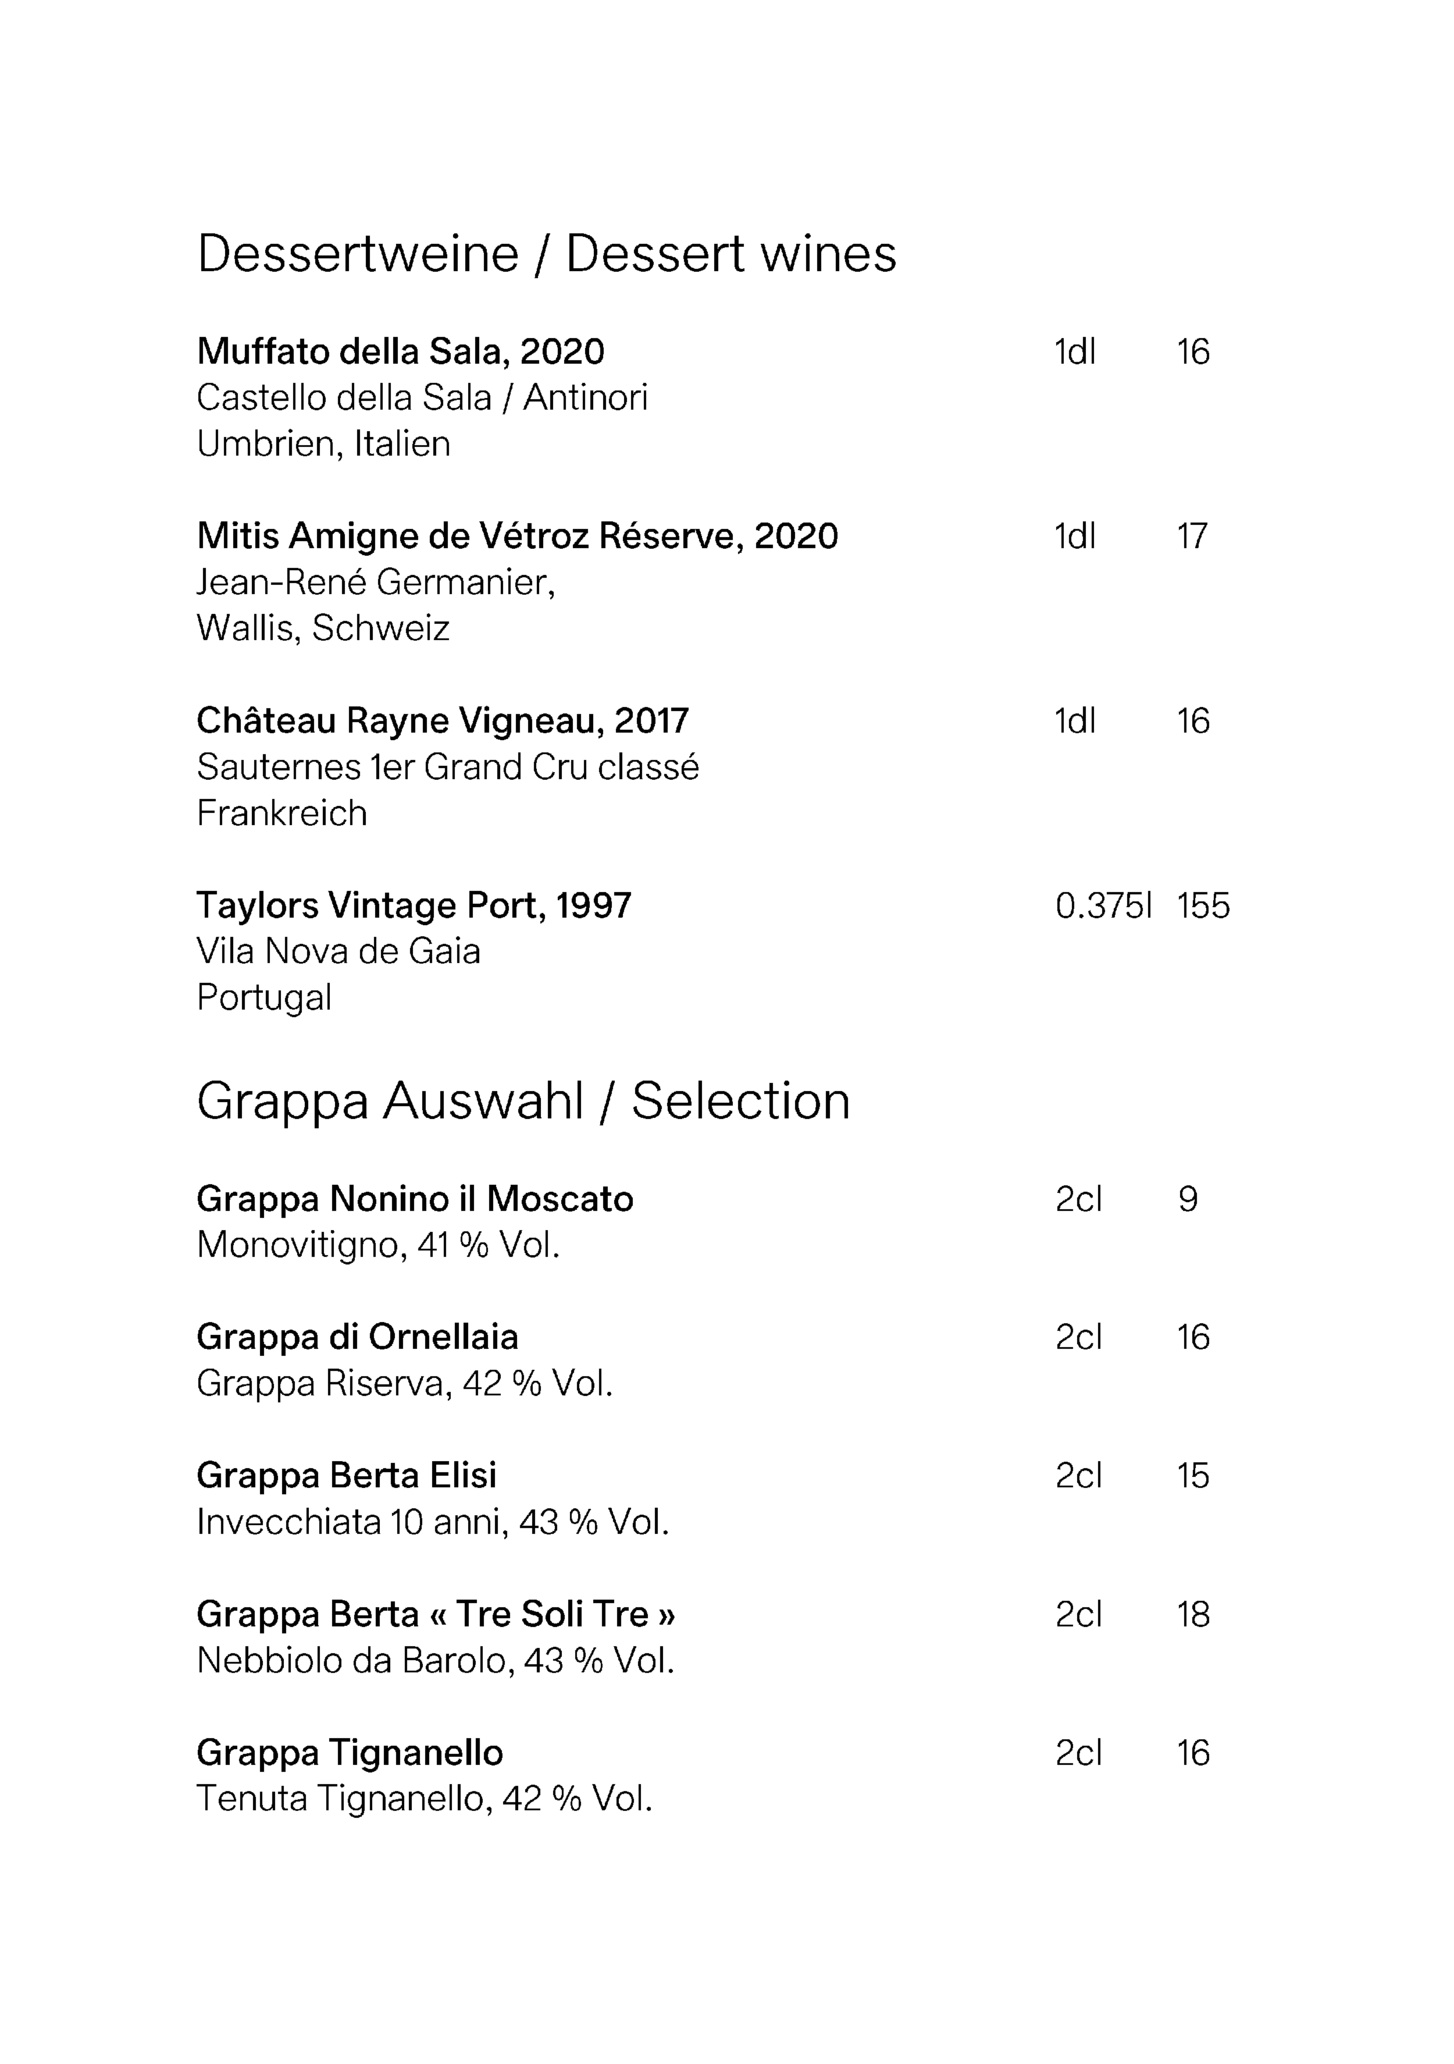Select the Grappa di Ornellaia title
Screen dimensions: 1454x2064
point(357,1337)
